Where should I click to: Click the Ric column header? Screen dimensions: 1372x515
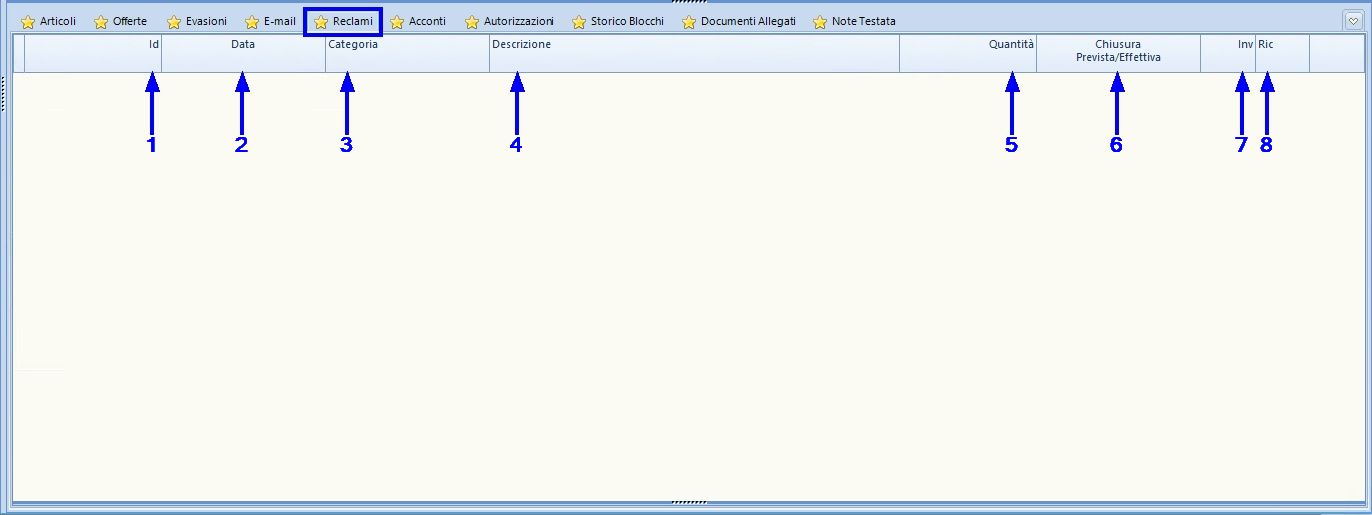[1282, 52]
